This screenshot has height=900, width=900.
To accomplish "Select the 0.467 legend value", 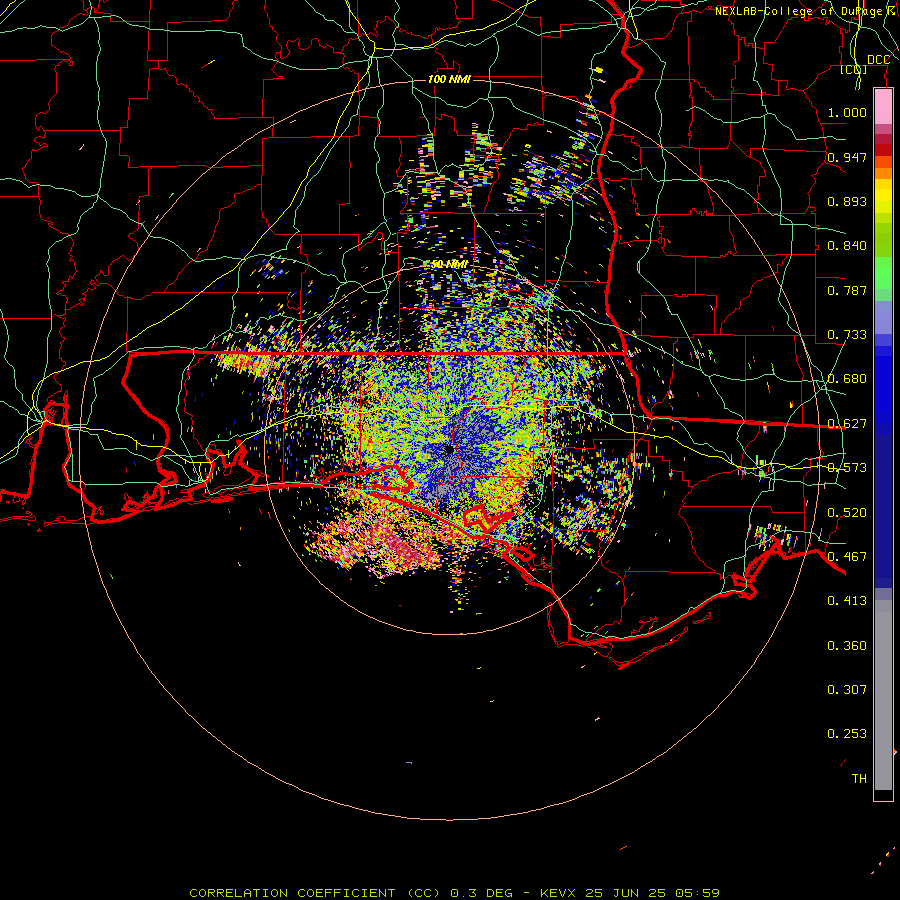I will point(847,557).
